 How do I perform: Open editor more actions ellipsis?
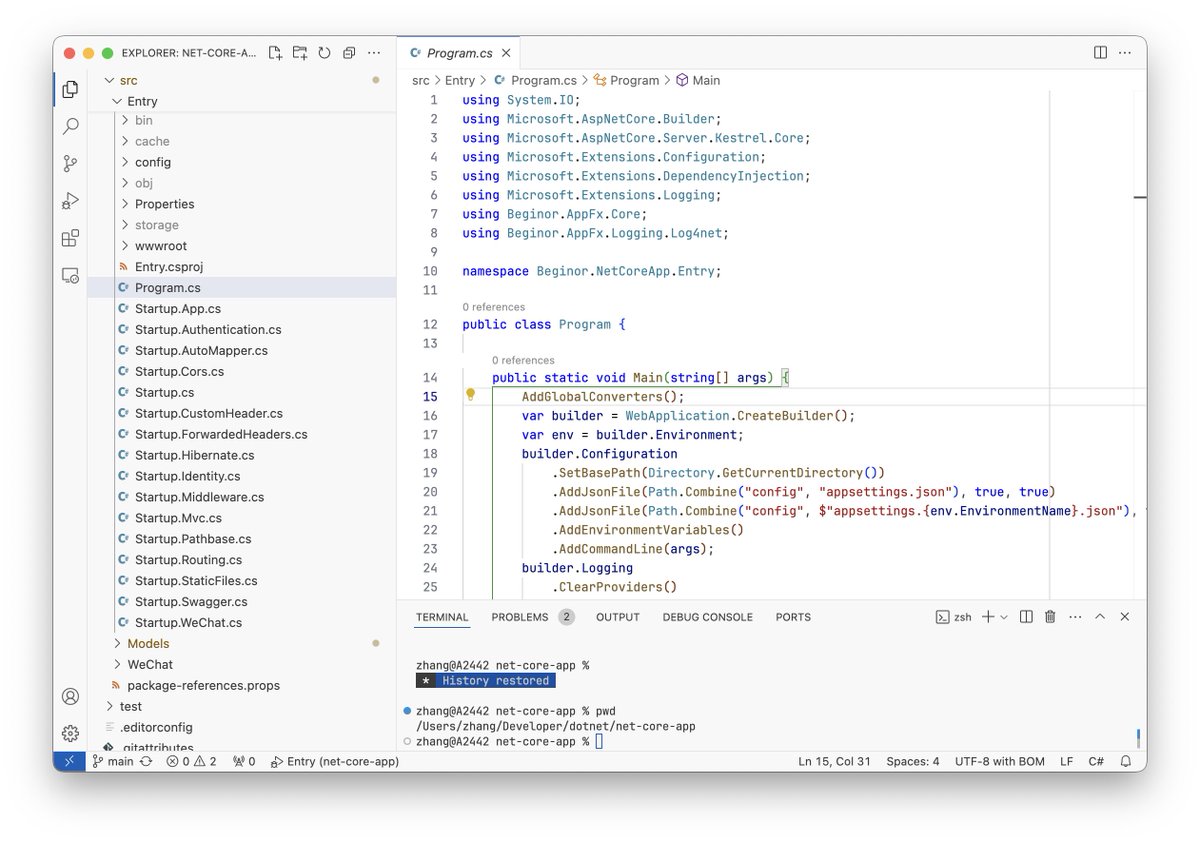point(1126,53)
